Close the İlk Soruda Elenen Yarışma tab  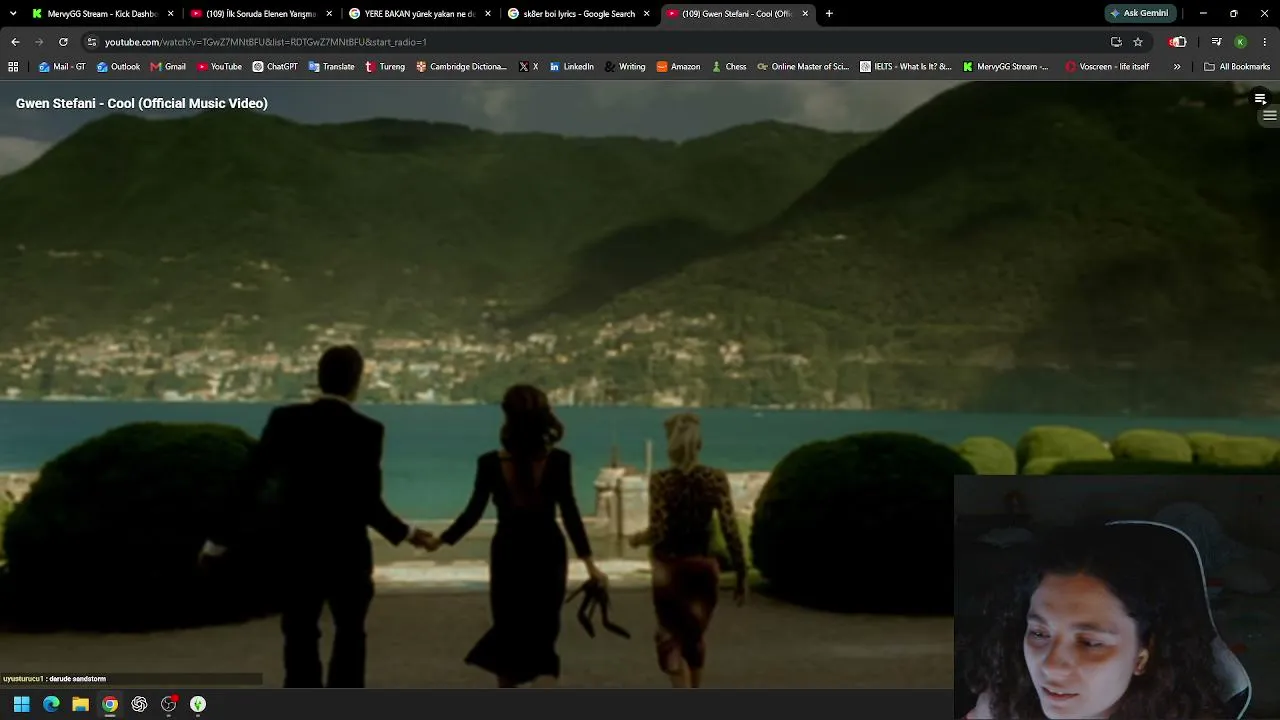(x=329, y=14)
